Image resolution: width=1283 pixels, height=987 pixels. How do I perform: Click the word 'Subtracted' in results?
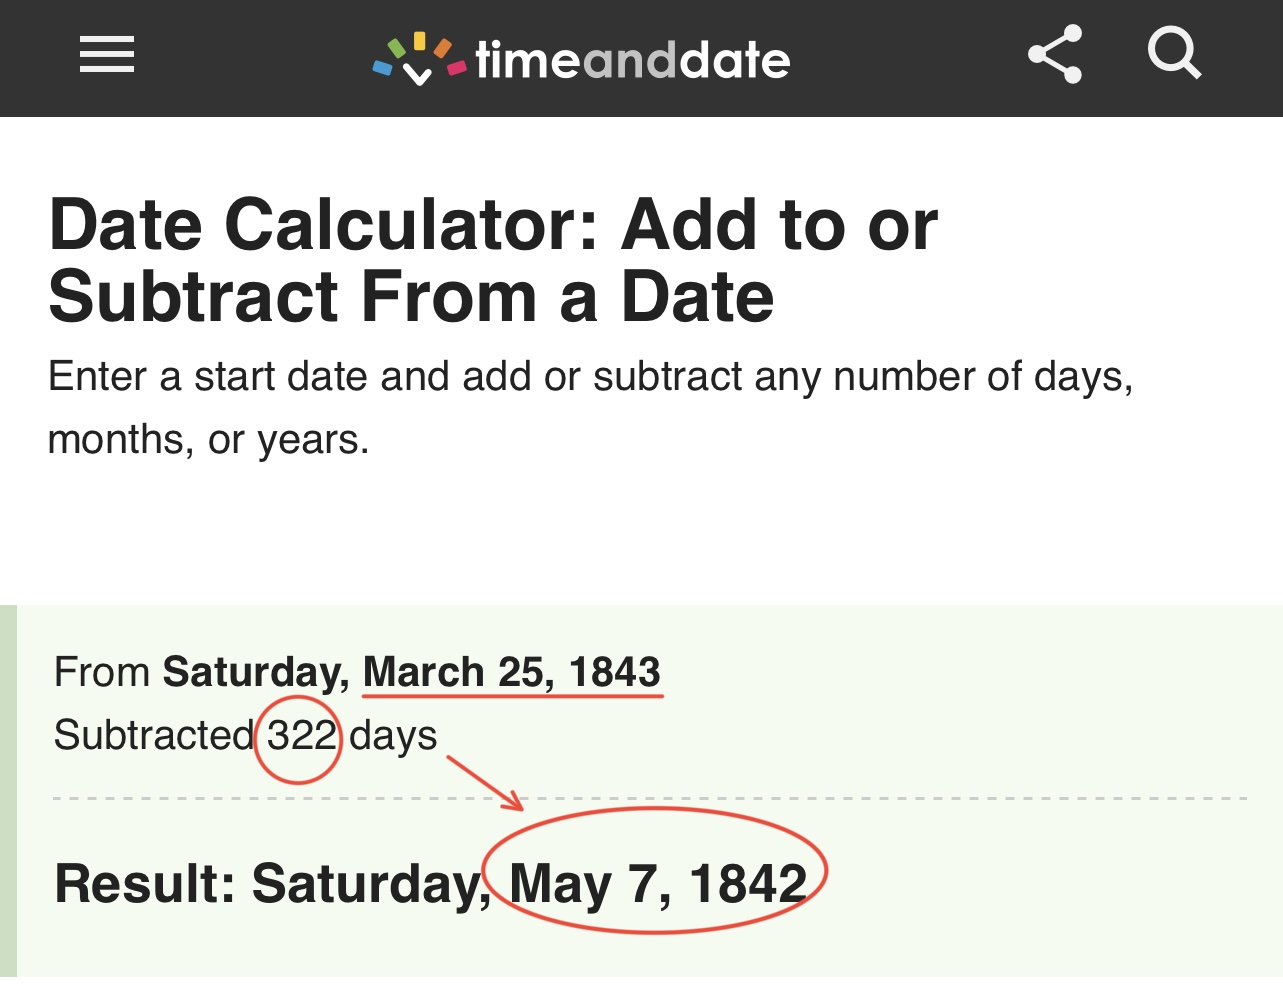pyautogui.click(x=154, y=736)
